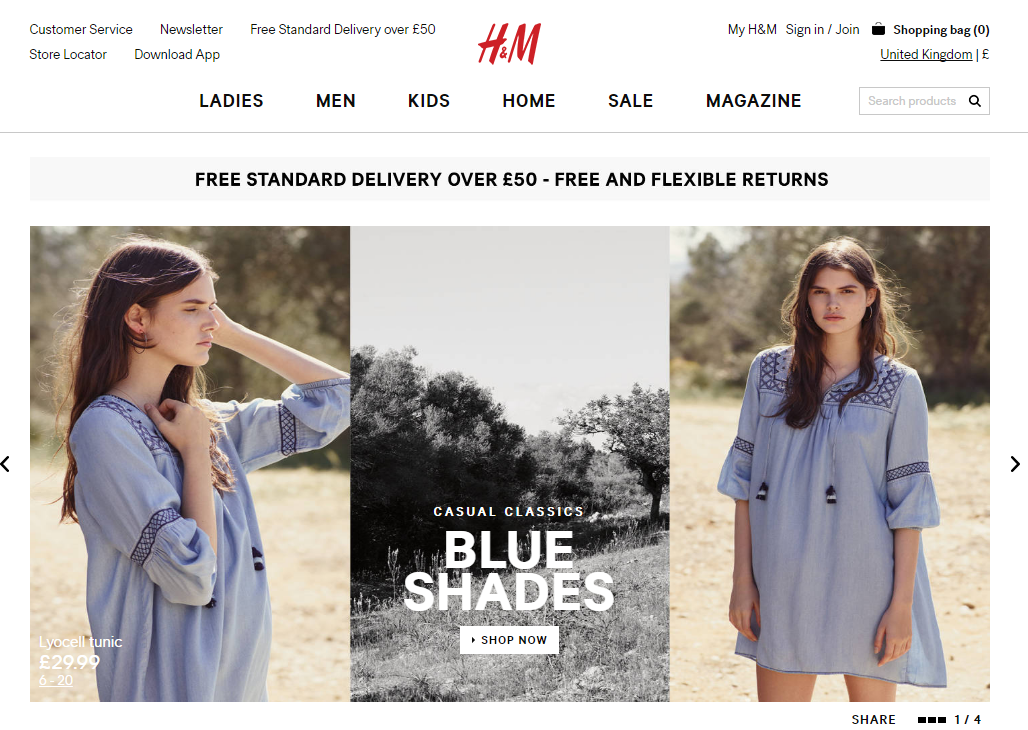Open the Store Locator link
Screen dimensions: 1028x730
click(68, 54)
